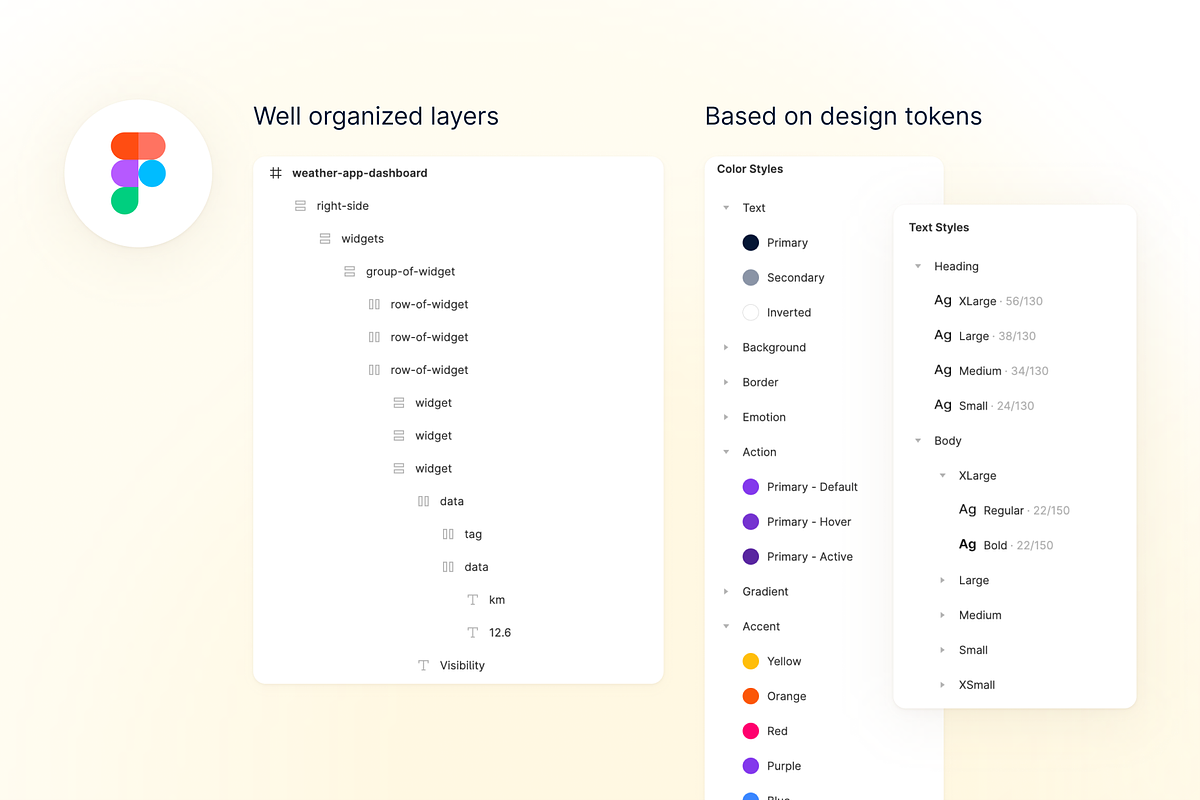Expand the Small subgroup under Body
This screenshot has width=1200, height=800.
(942, 650)
